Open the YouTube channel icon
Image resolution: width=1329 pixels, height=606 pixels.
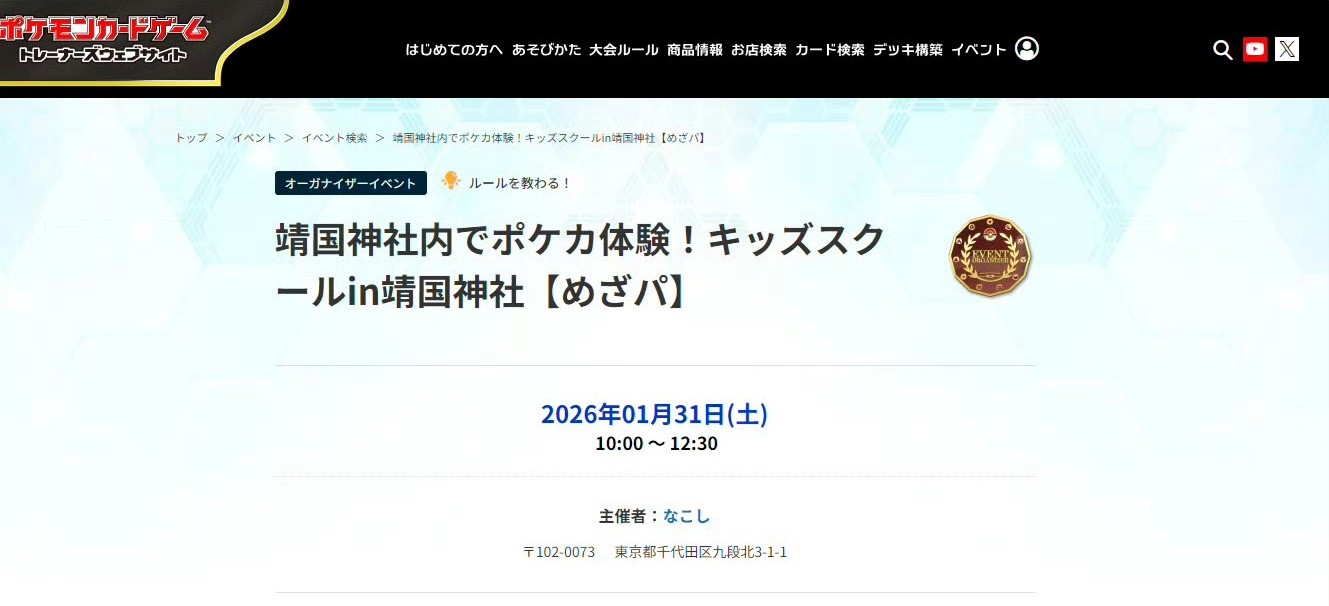point(1255,49)
